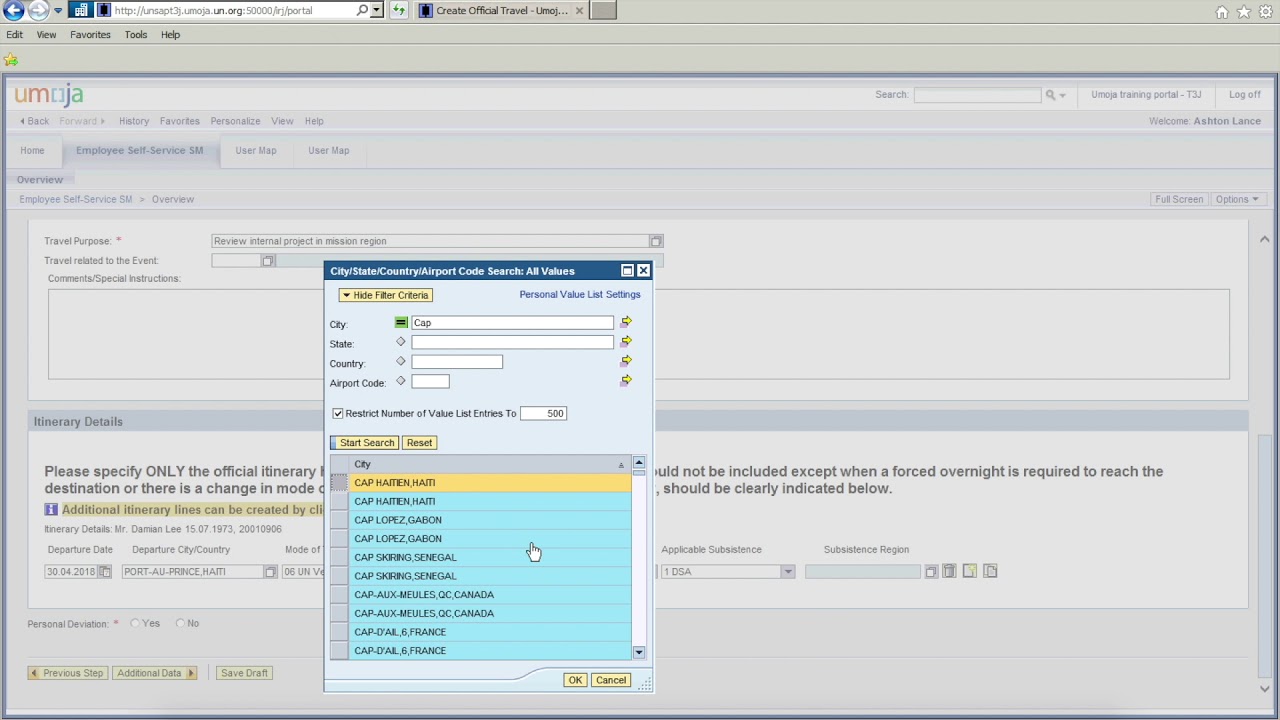Open the Departure Date calendar picker
This screenshot has width=1280, height=720.
point(104,572)
